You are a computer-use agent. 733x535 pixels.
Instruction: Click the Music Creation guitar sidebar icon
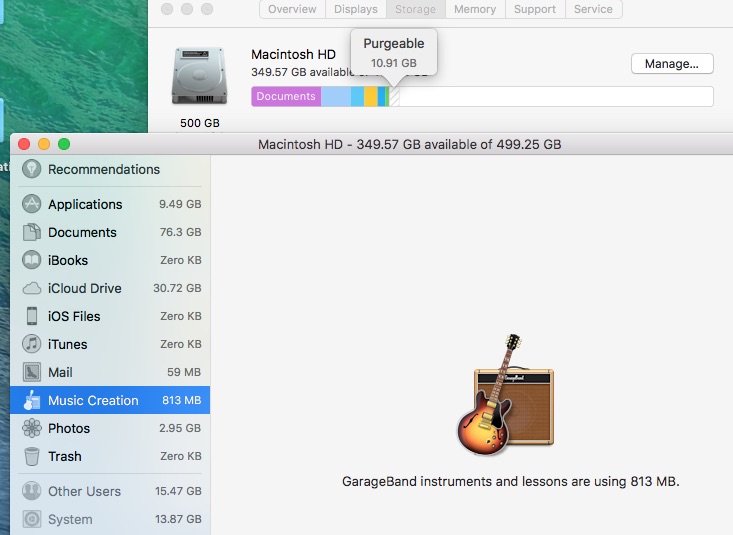pos(31,400)
